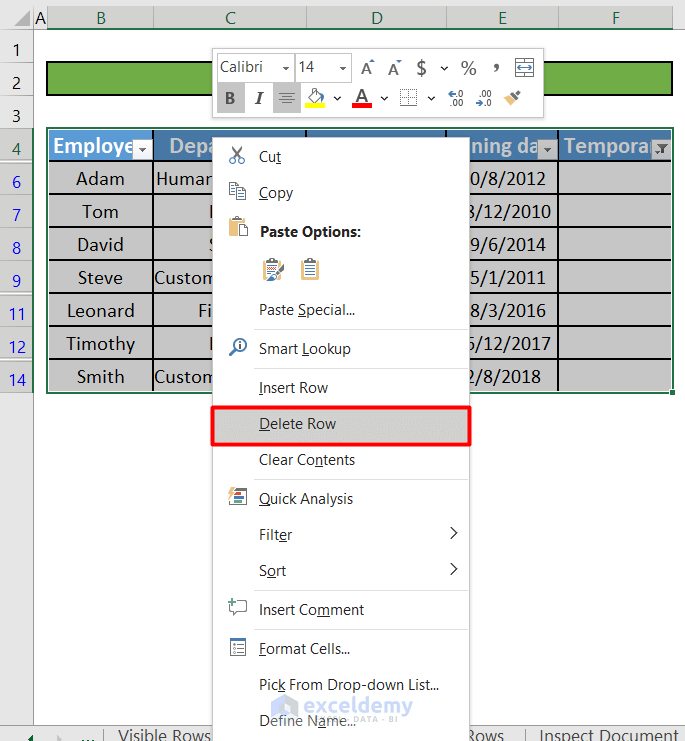
Task: Click the green title banner cell
Action: pos(359,78)
